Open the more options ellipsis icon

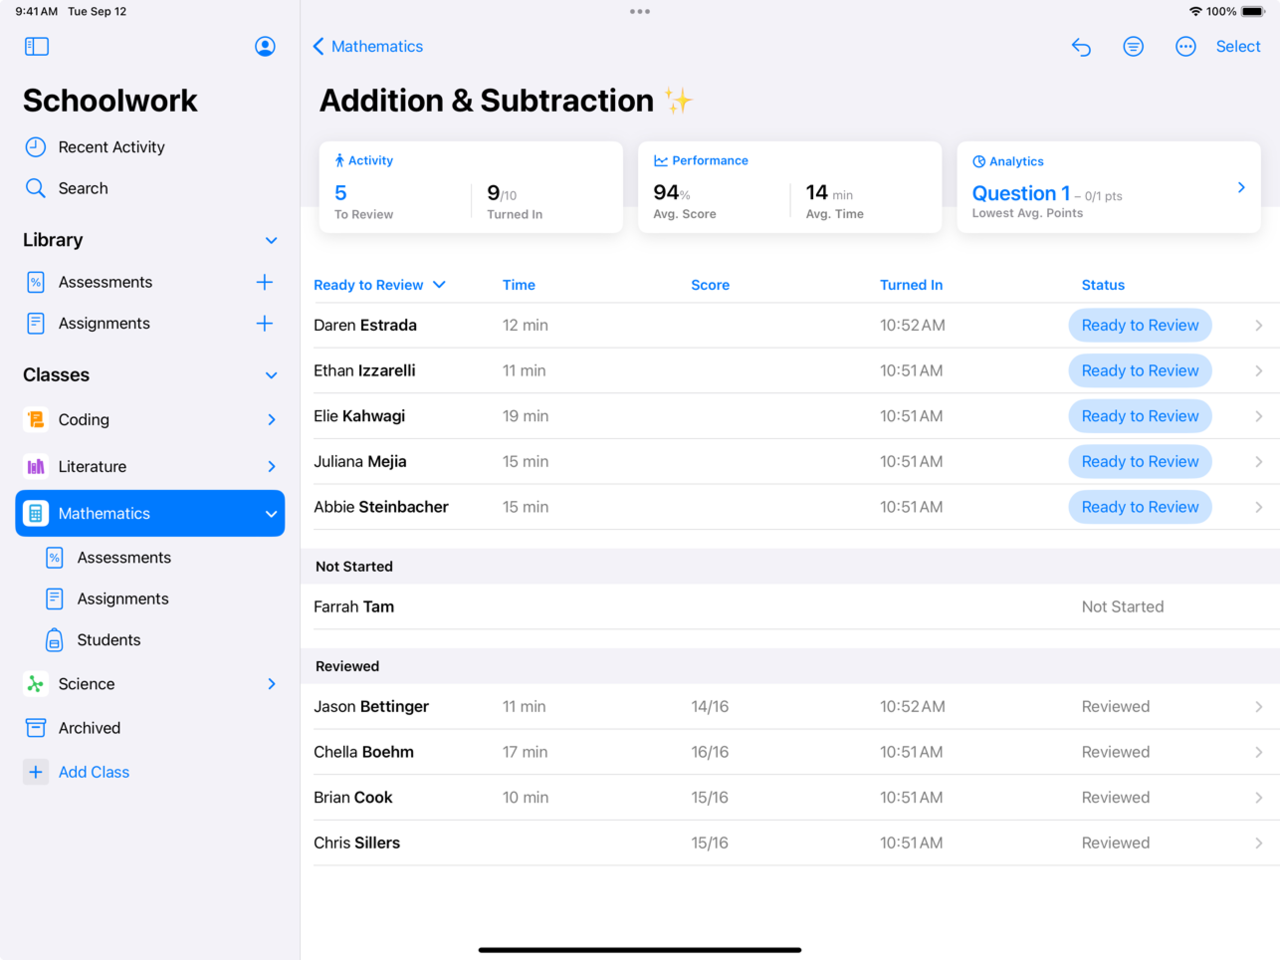(1185, 46)
